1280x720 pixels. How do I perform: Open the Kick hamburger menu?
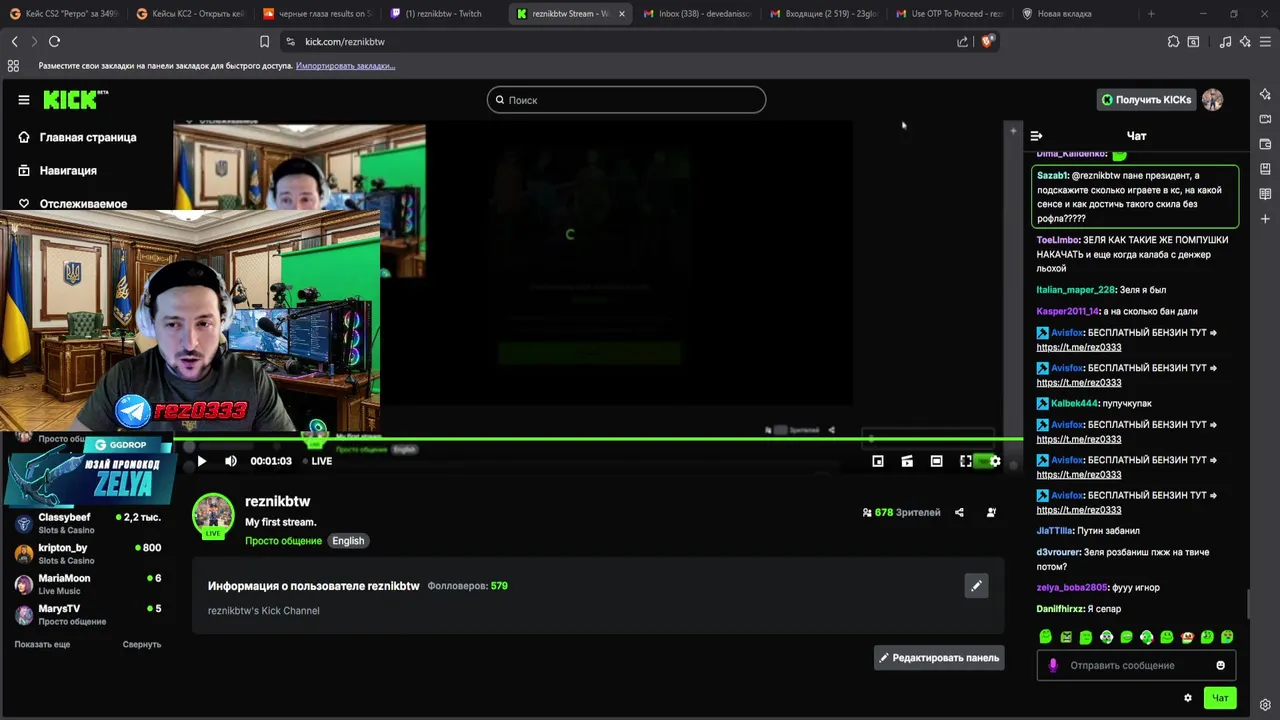pyautogui.click(x=24, y=100)
